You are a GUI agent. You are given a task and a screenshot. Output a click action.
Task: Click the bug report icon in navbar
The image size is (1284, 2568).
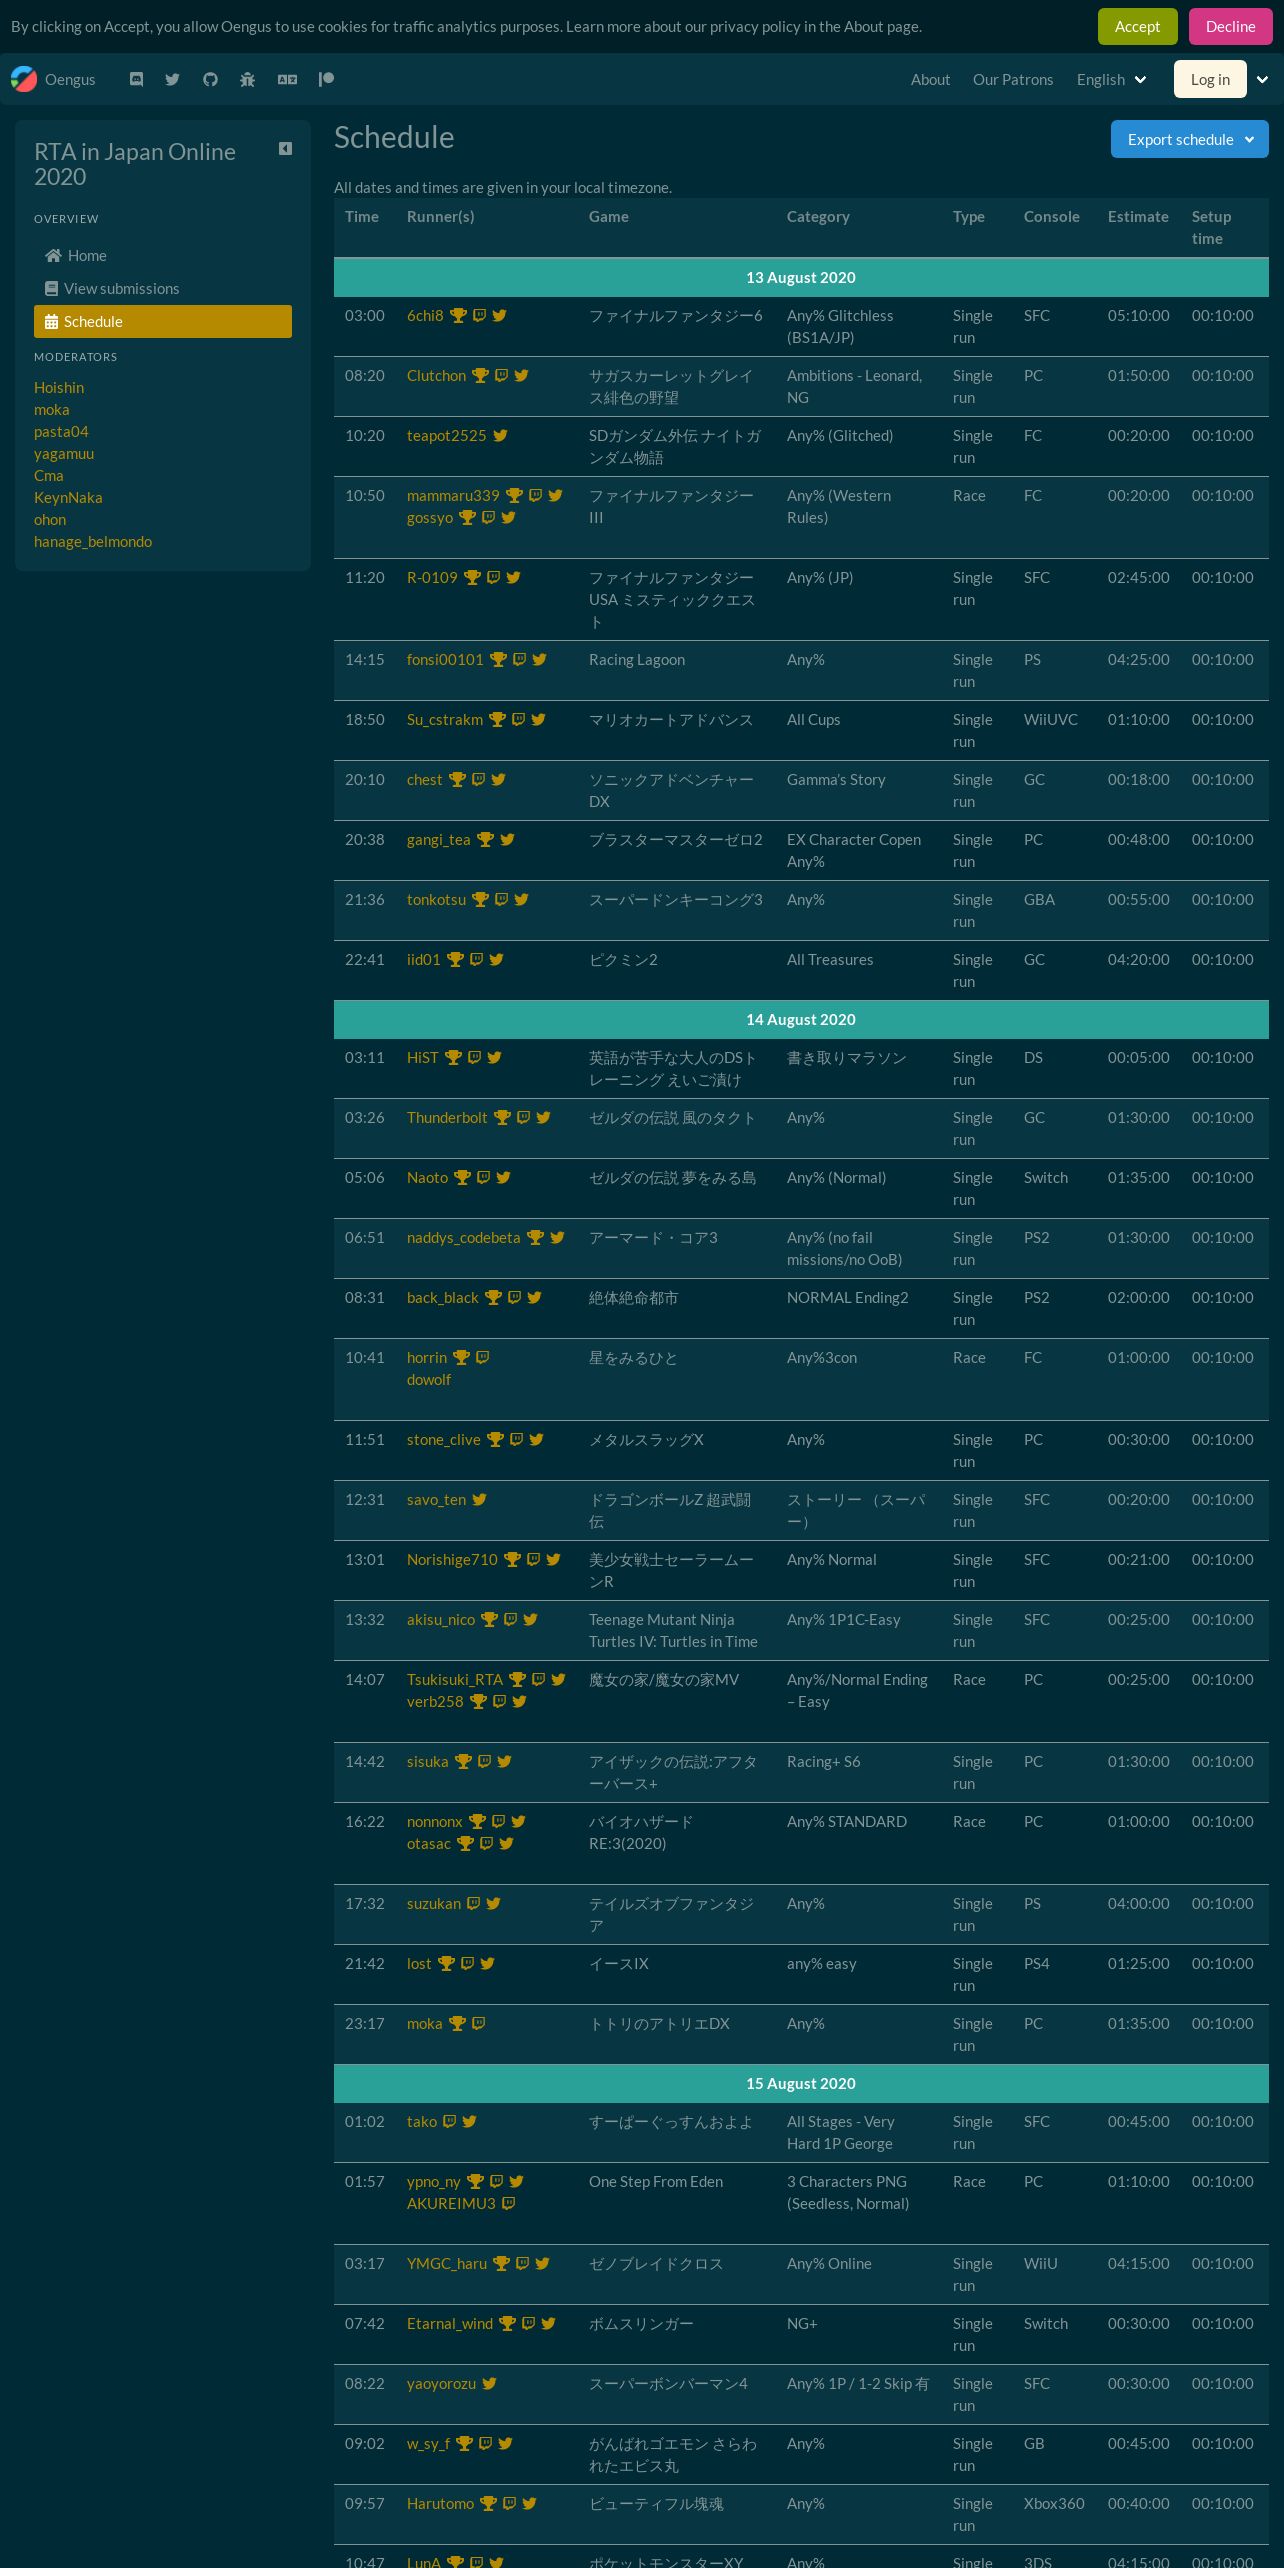(248, 79)
